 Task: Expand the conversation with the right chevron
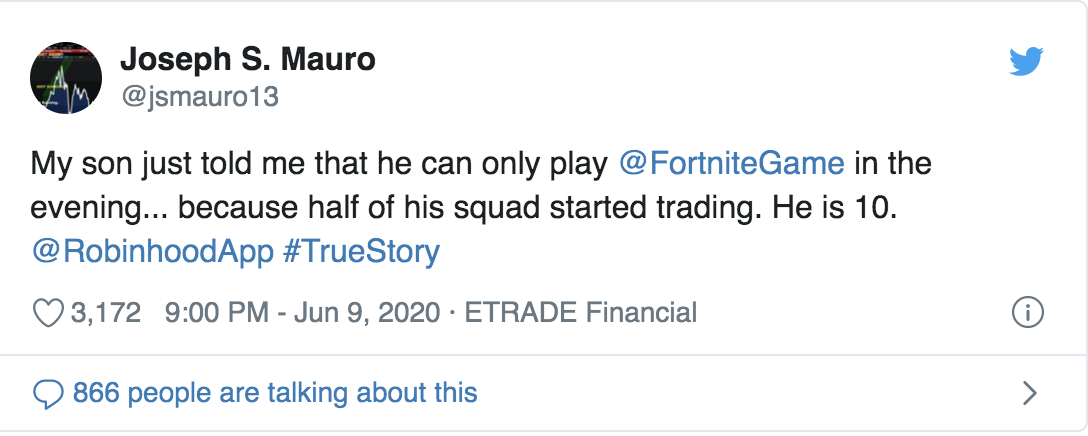1029,393
